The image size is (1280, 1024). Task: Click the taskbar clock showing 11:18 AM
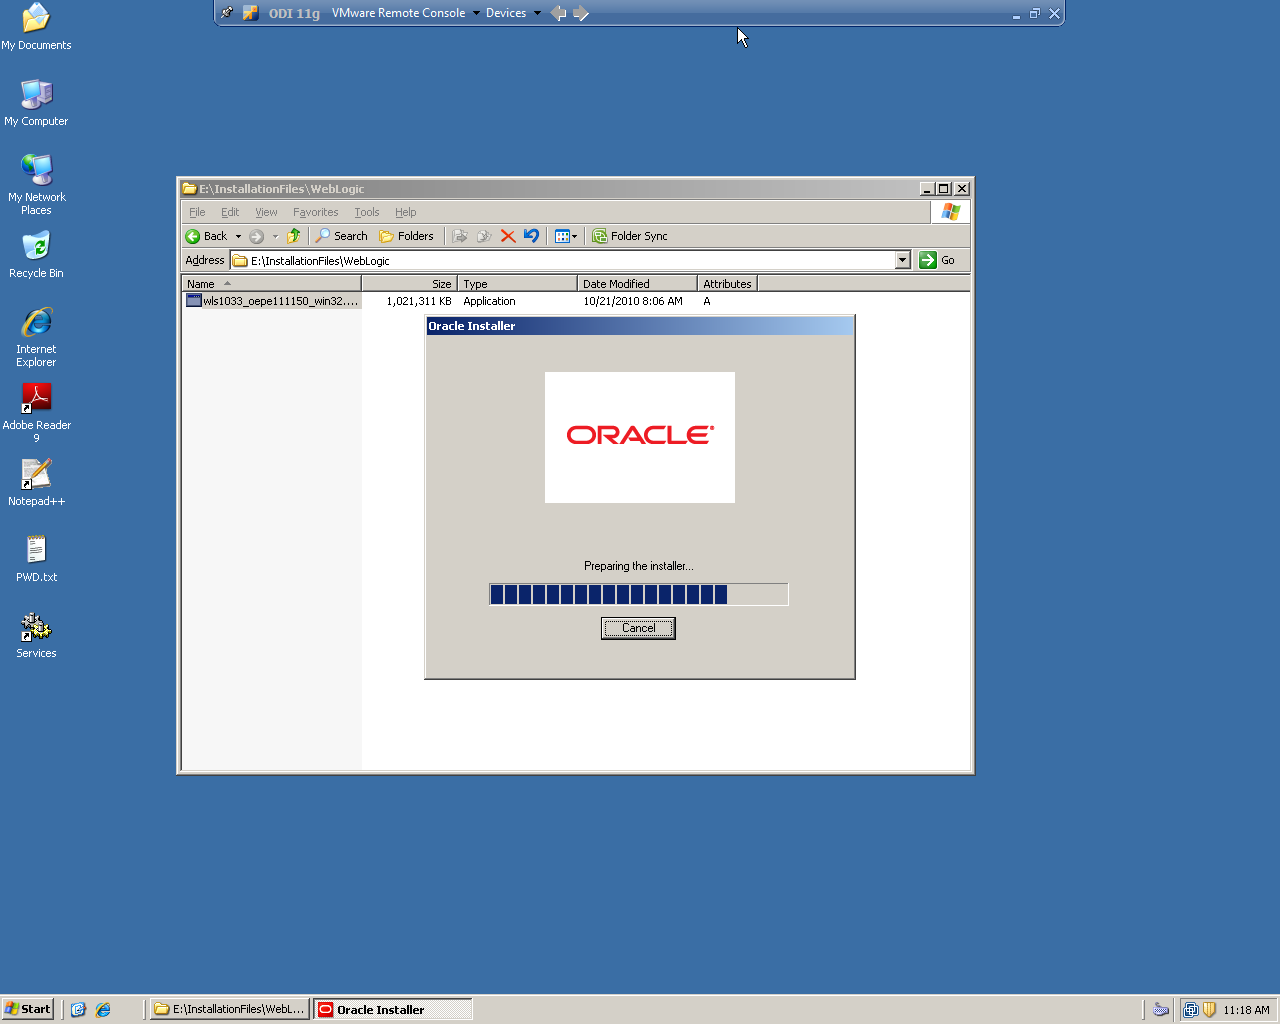pos(1246,1010)
